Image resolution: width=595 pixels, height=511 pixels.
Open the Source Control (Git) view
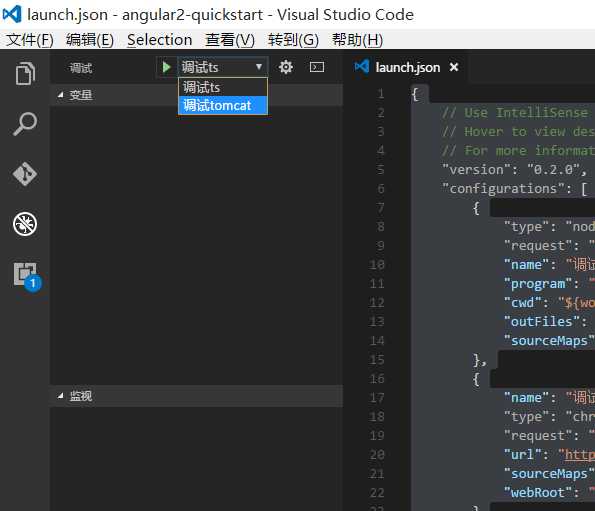[x=25, y=174]
